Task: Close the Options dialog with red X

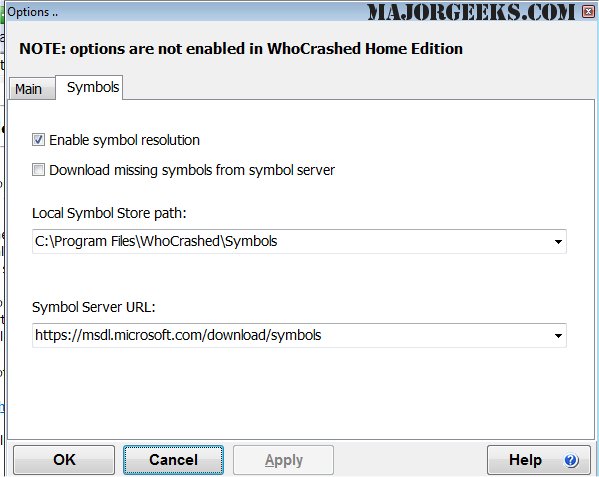Action: click(589, 11)
